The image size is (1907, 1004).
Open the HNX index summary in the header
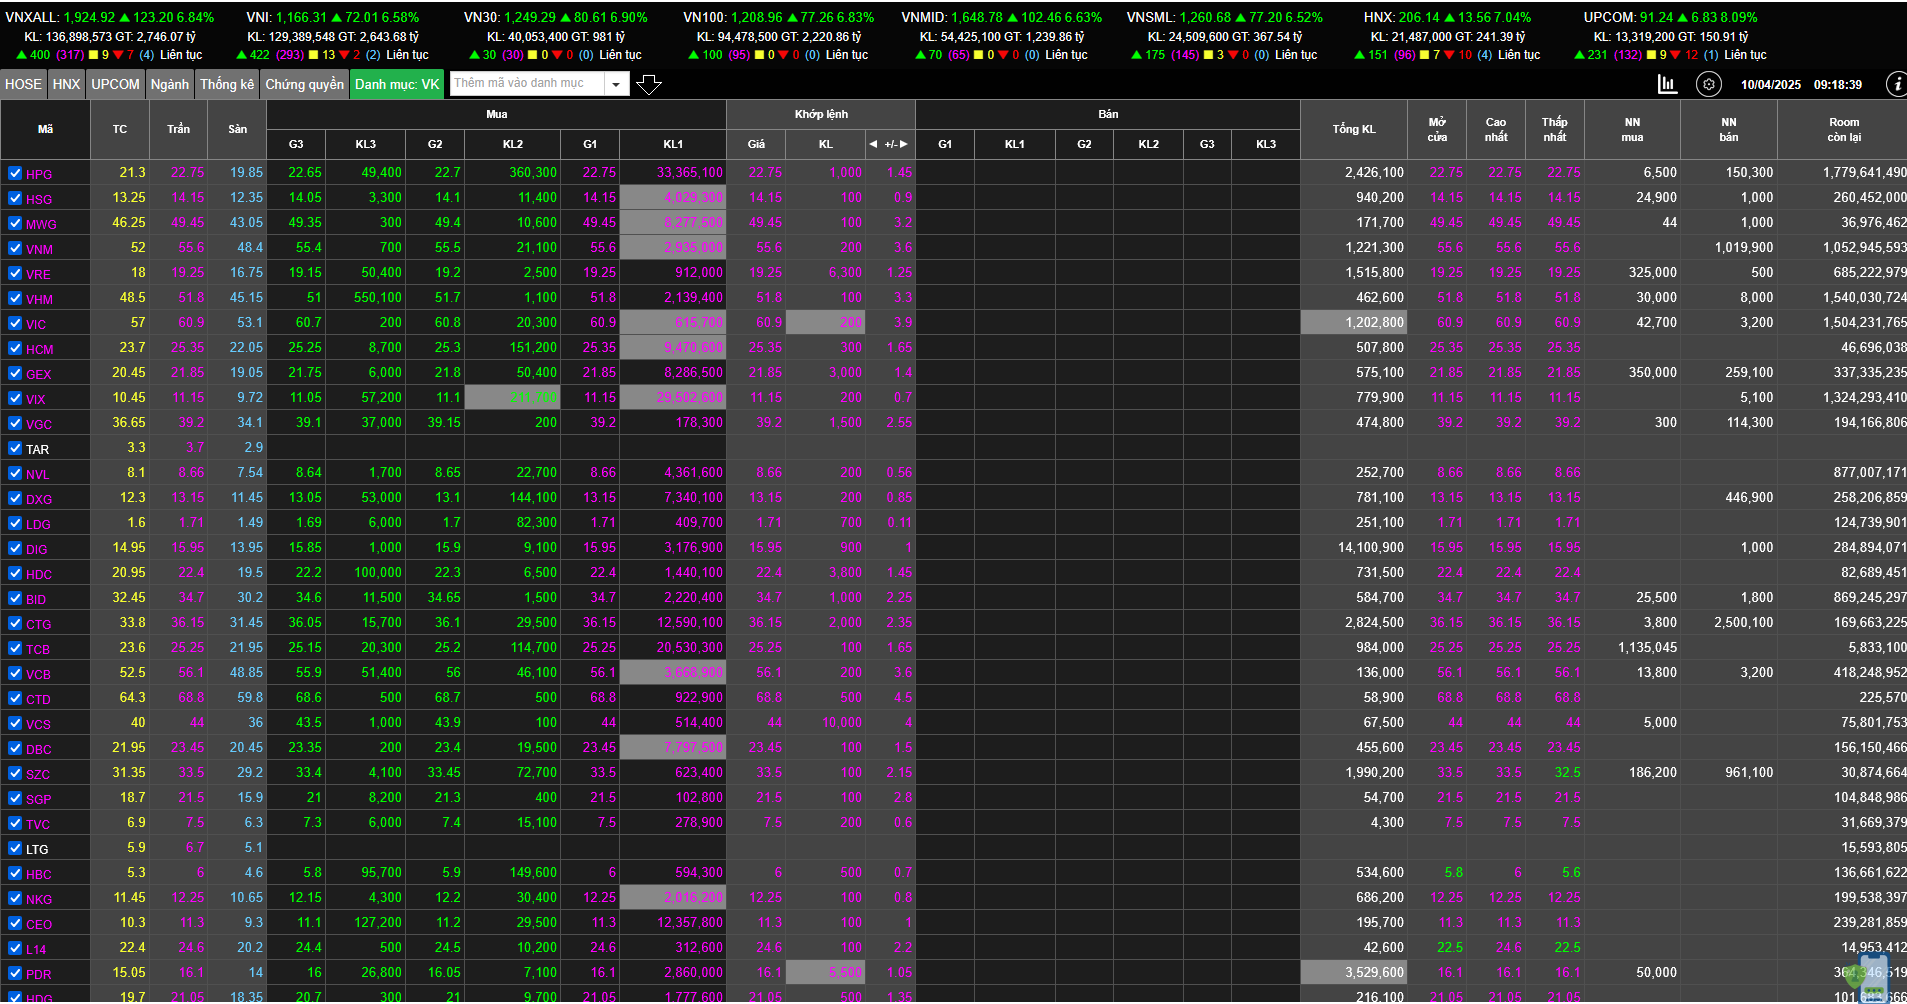(x=1447, y=36)
